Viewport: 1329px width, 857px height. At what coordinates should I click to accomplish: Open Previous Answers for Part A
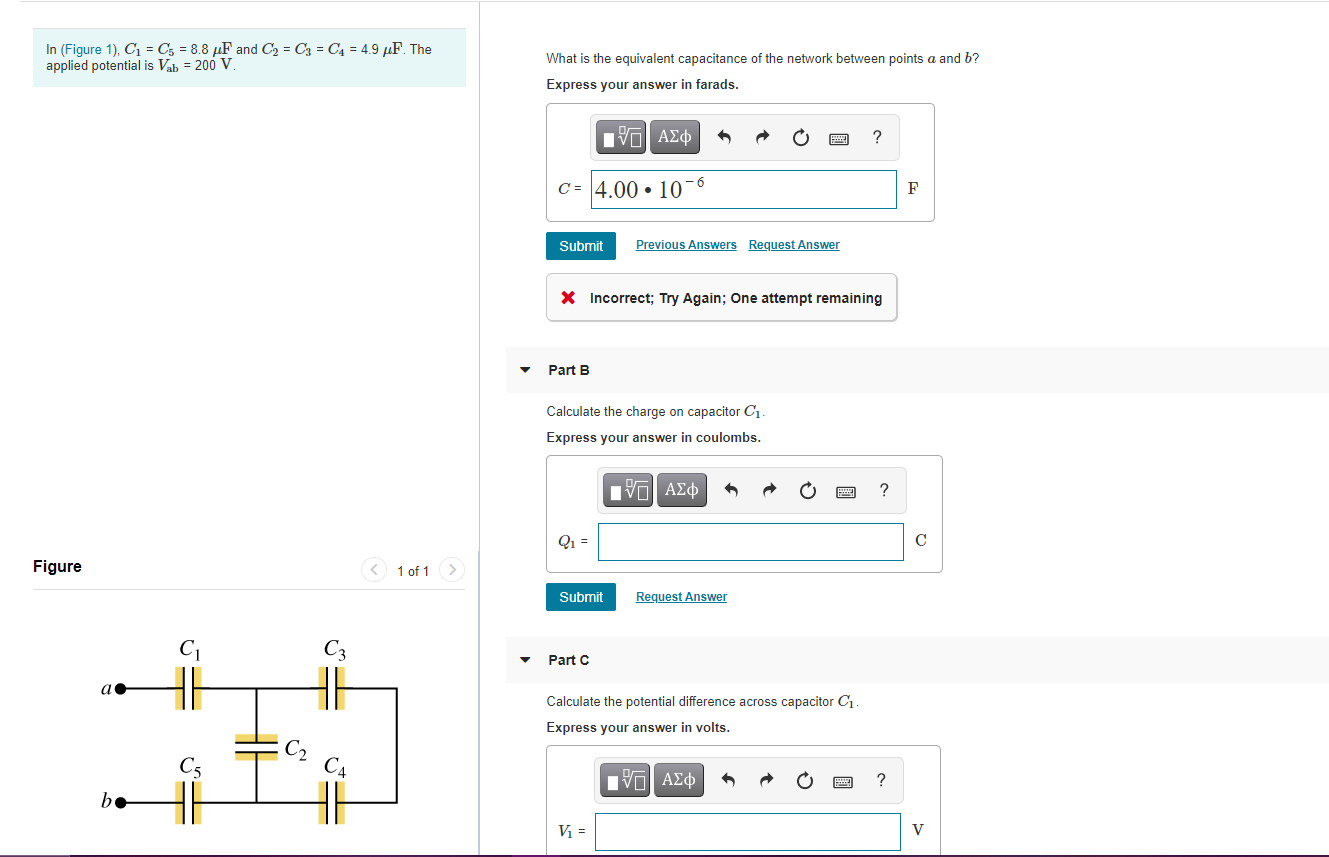[686, 244]
